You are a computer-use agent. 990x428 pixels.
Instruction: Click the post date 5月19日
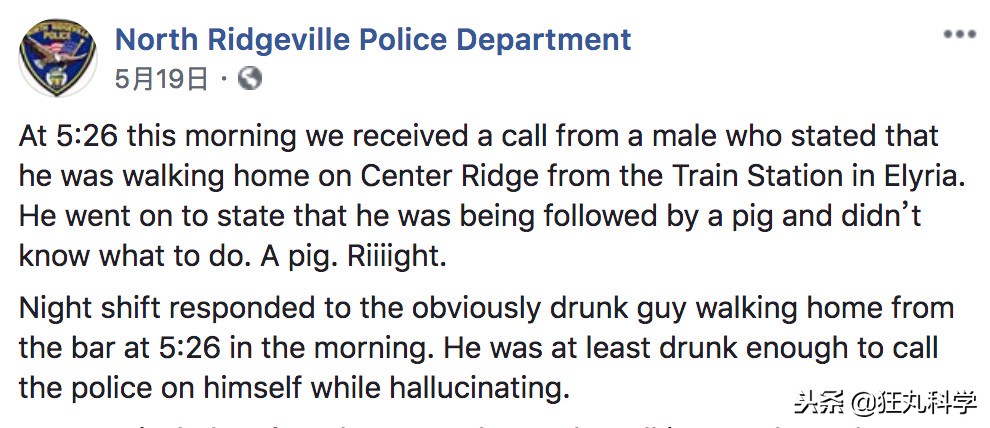161,79
